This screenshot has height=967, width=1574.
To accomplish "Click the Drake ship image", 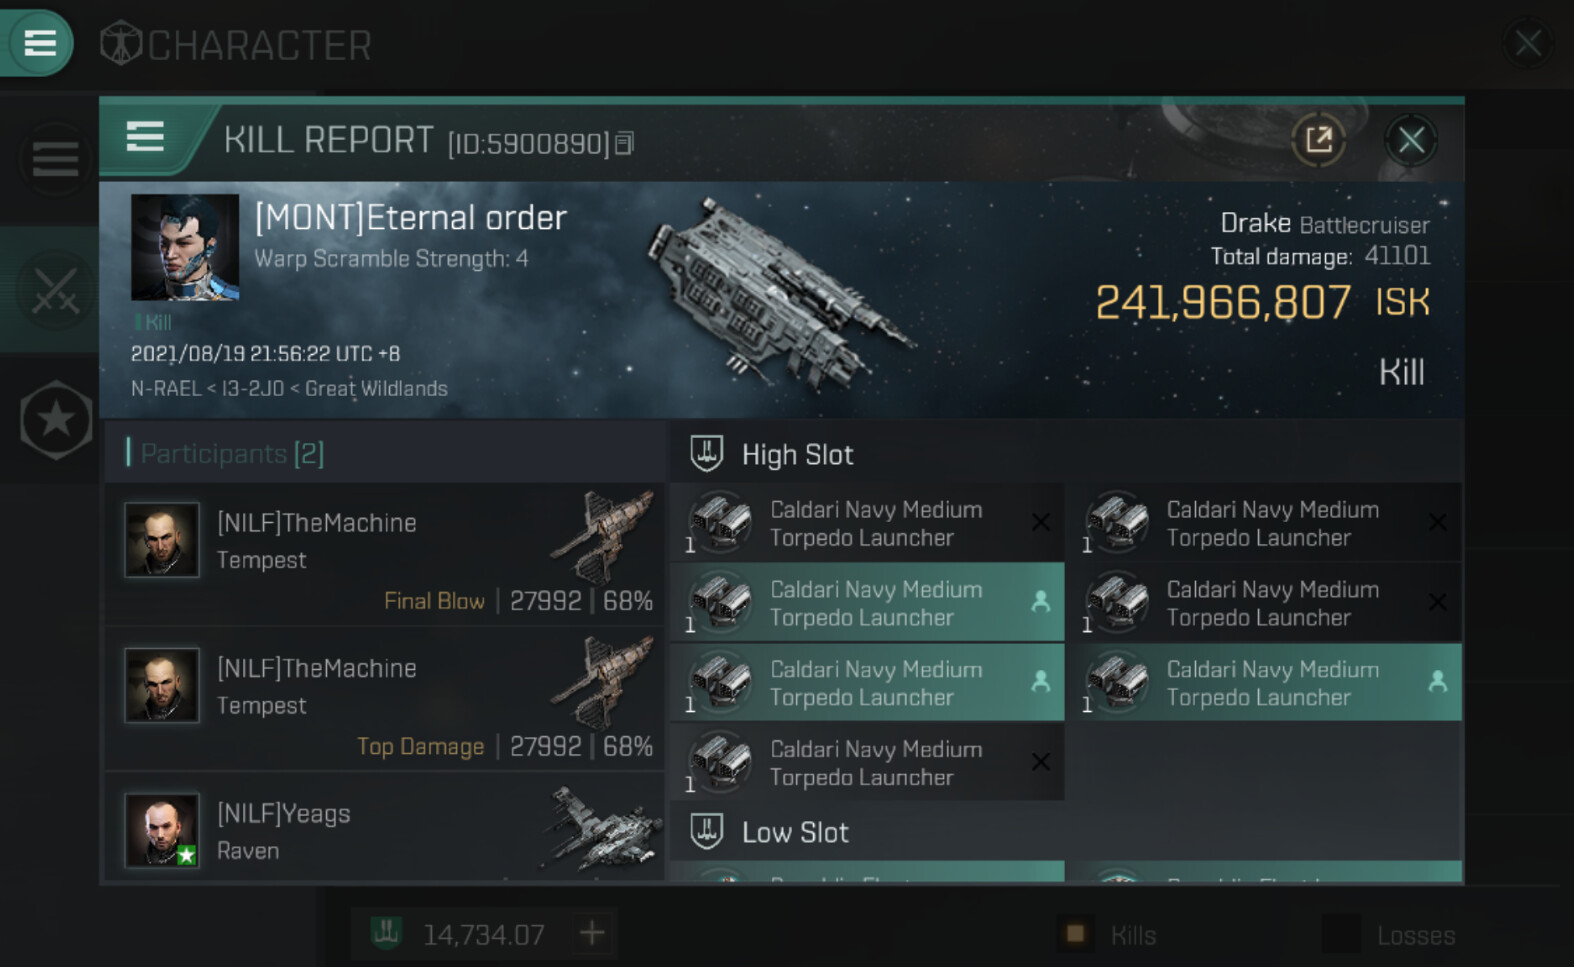I will tap(780, 290).
